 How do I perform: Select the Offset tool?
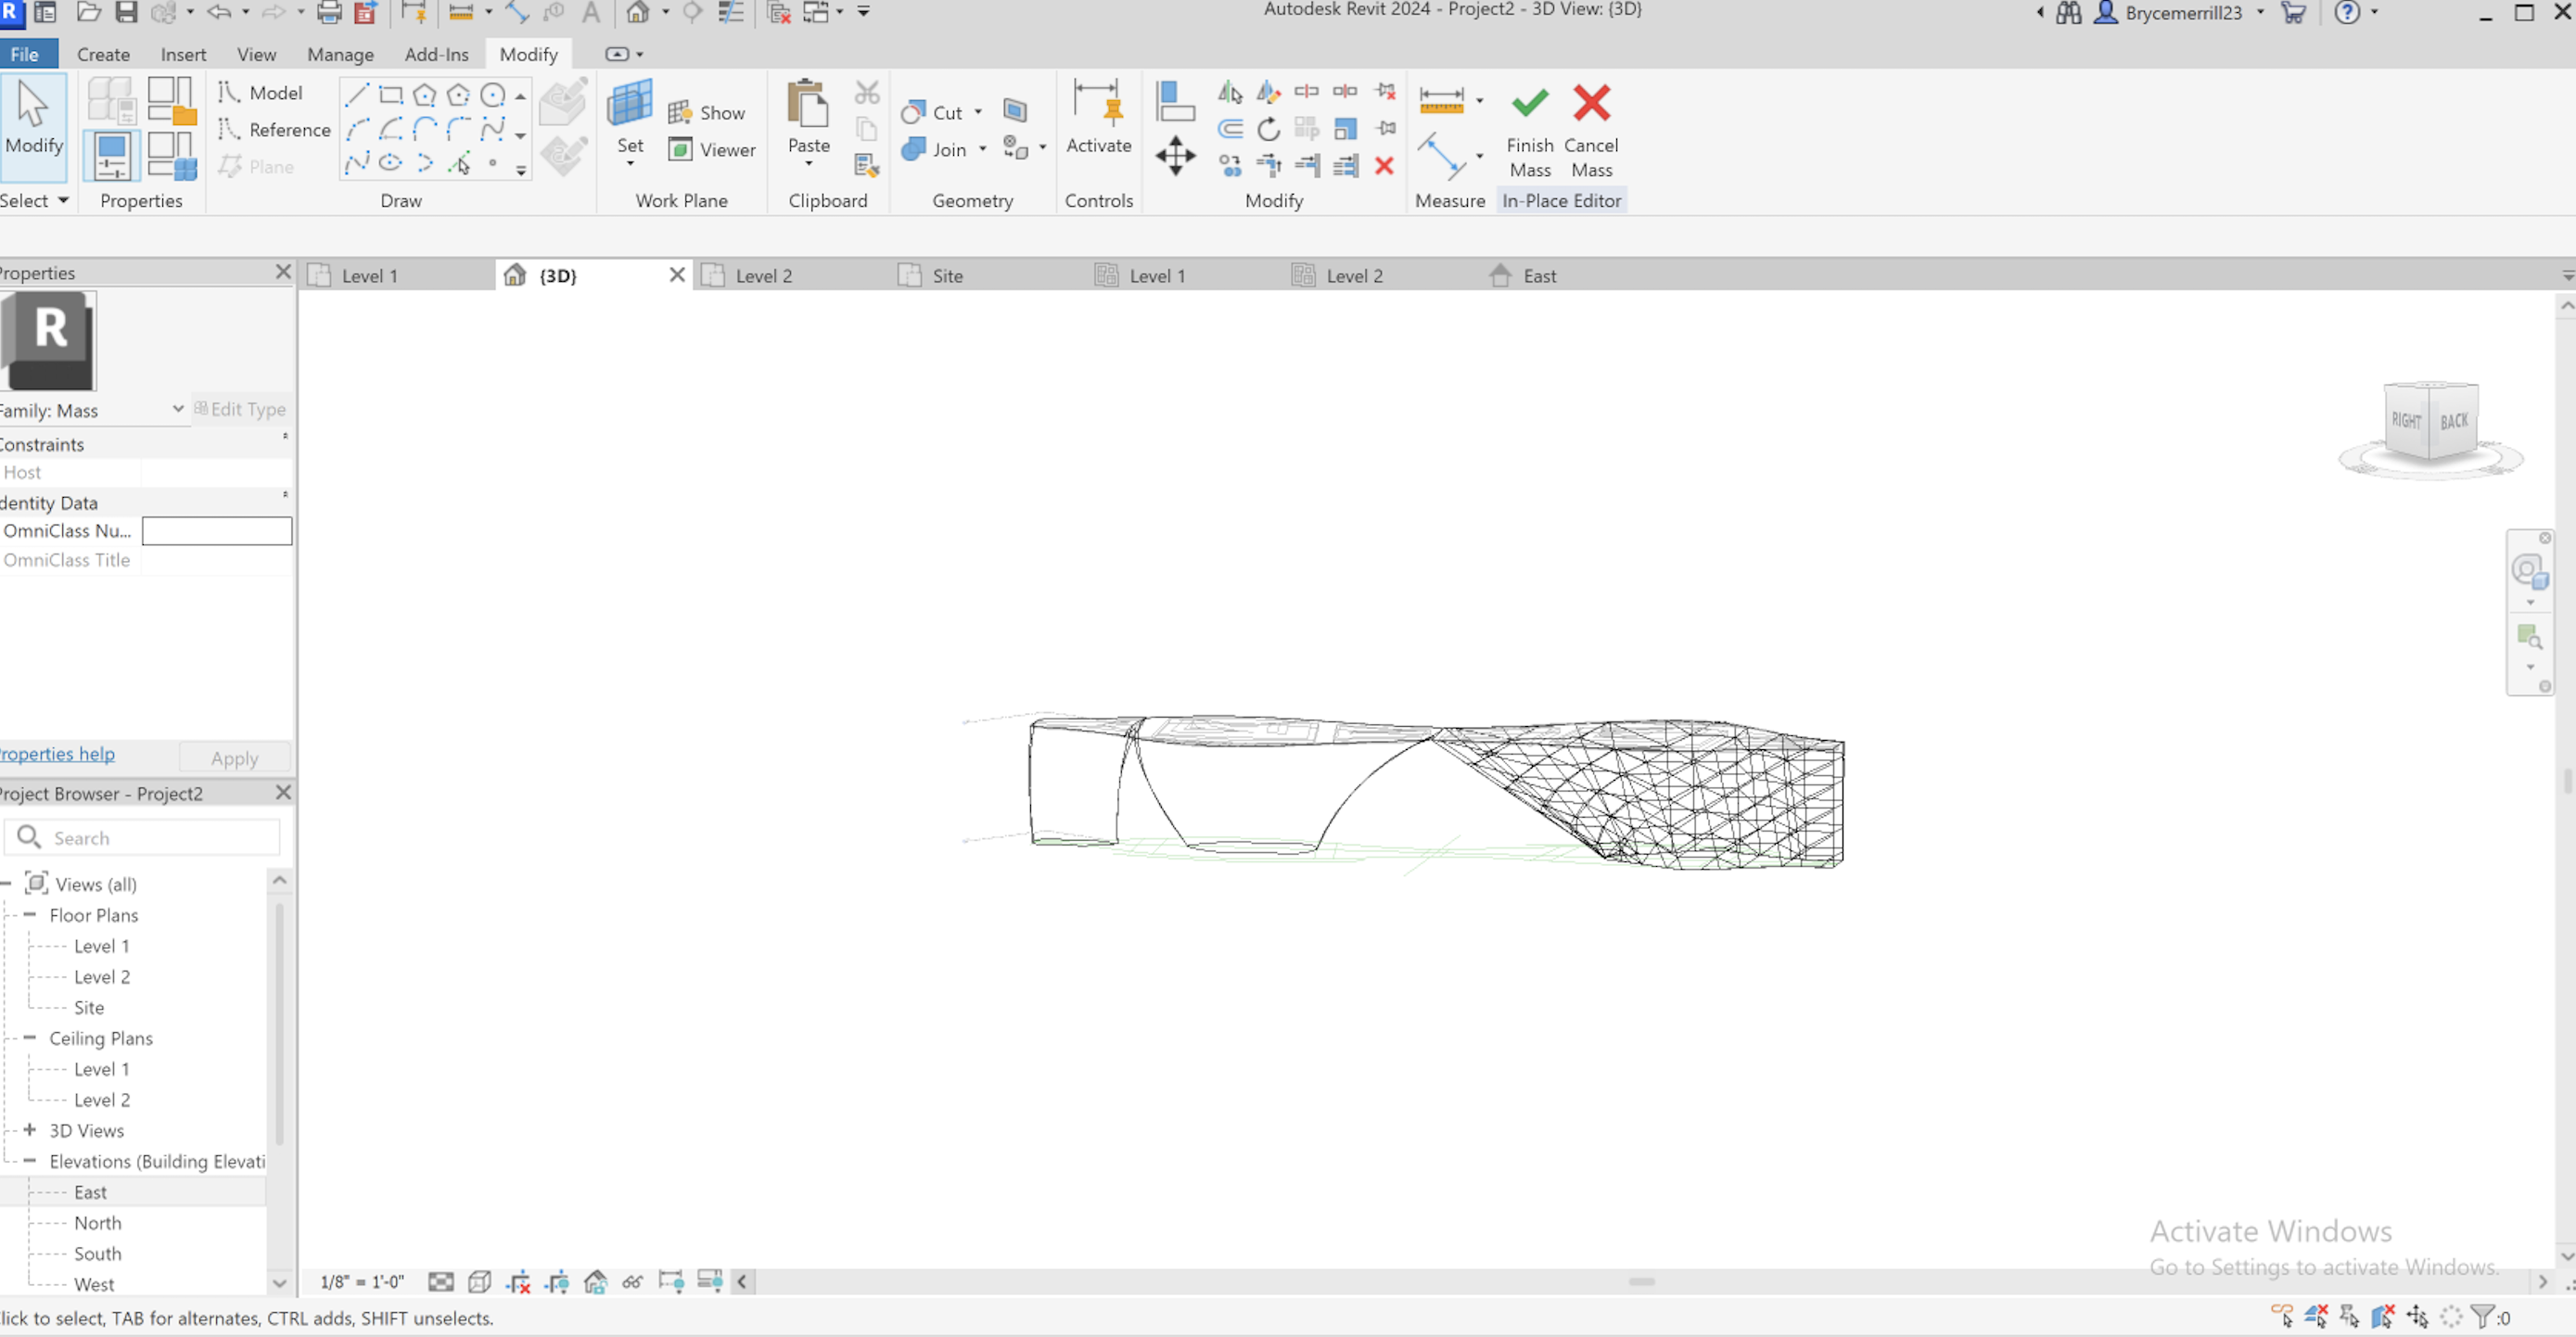tap(1231, 128)
